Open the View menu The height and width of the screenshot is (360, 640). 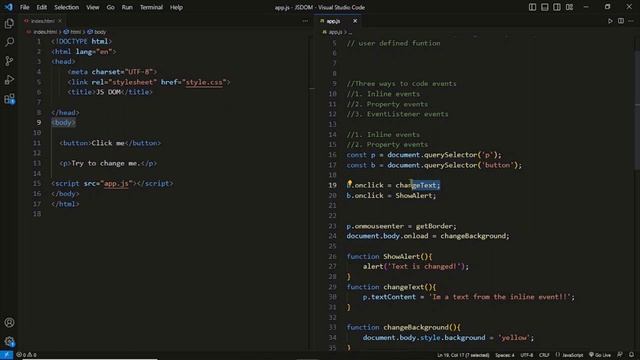pos(93,7)
